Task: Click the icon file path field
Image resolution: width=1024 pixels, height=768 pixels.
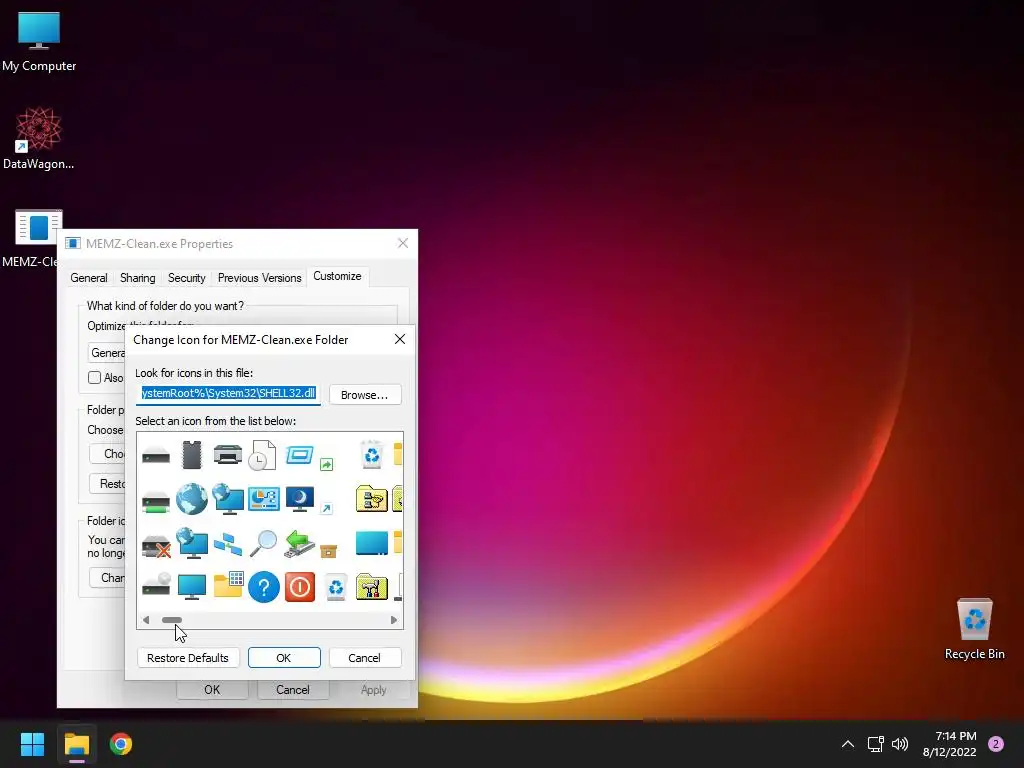Action: [x=229, y=393]
